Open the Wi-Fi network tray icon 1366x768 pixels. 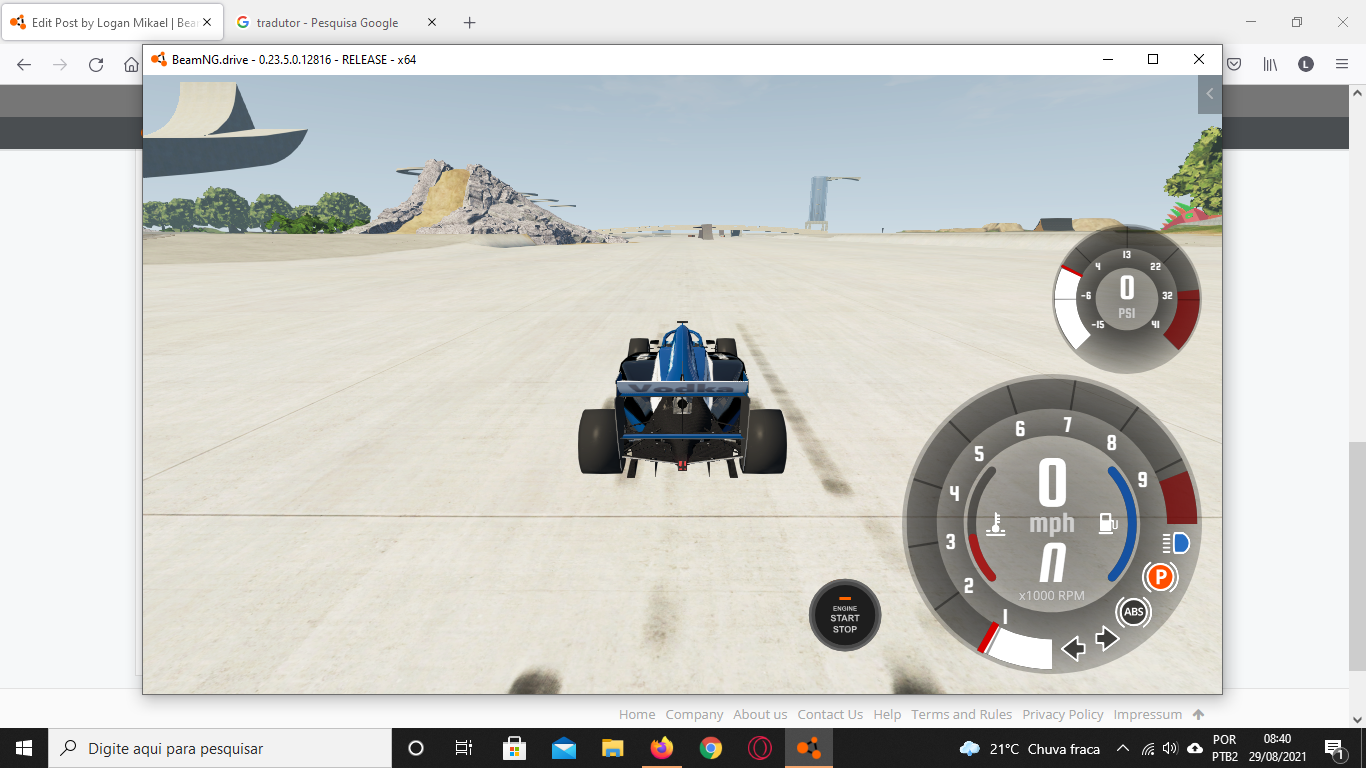pos(1148,748)
